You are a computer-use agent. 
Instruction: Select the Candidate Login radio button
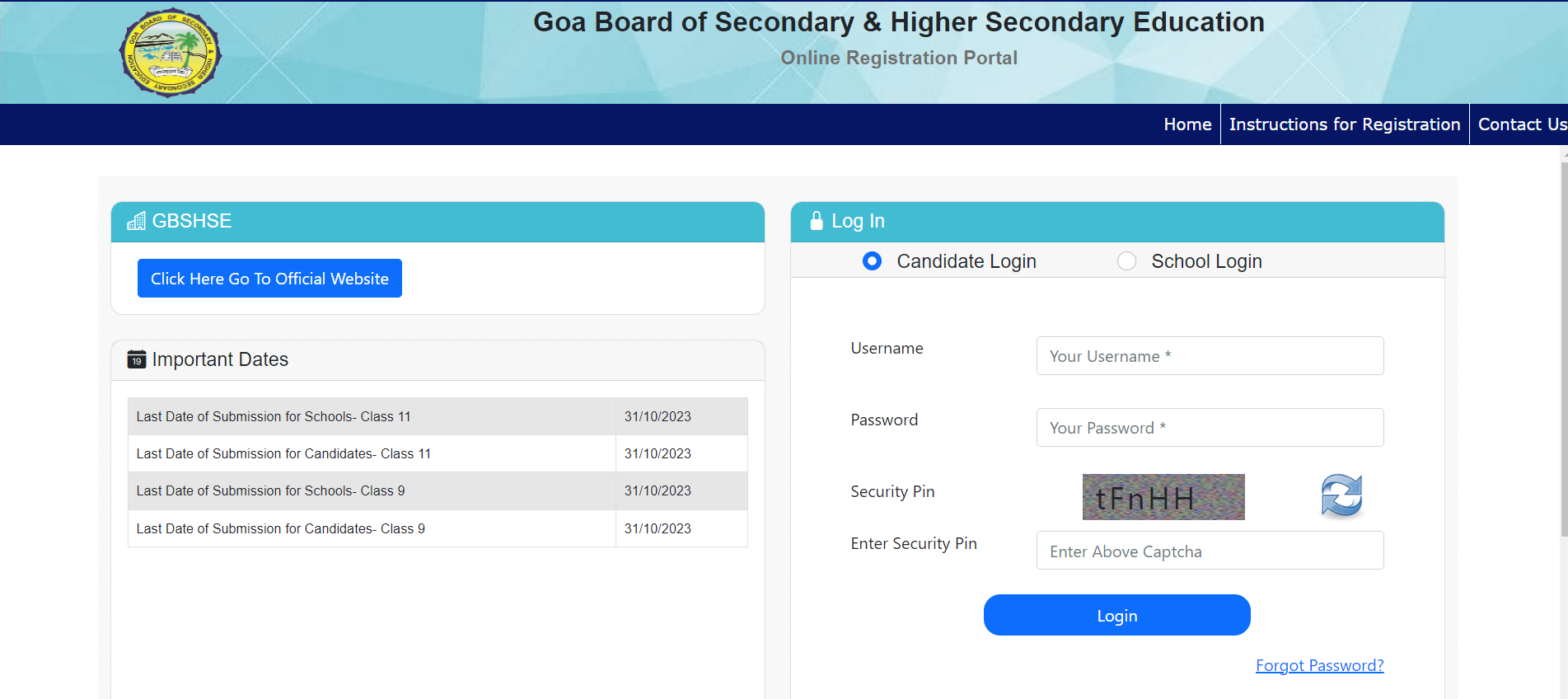coord(871,261)
